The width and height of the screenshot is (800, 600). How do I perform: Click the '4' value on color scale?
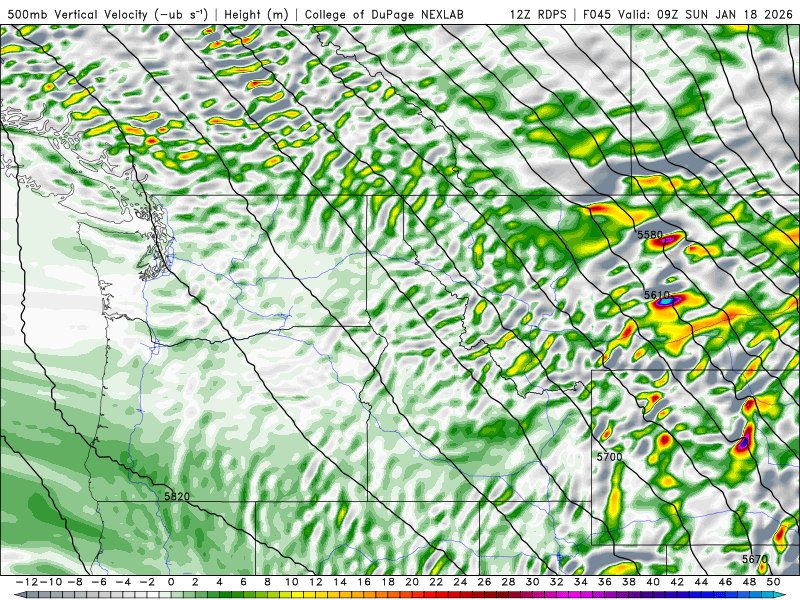click(x=219, y=582)
